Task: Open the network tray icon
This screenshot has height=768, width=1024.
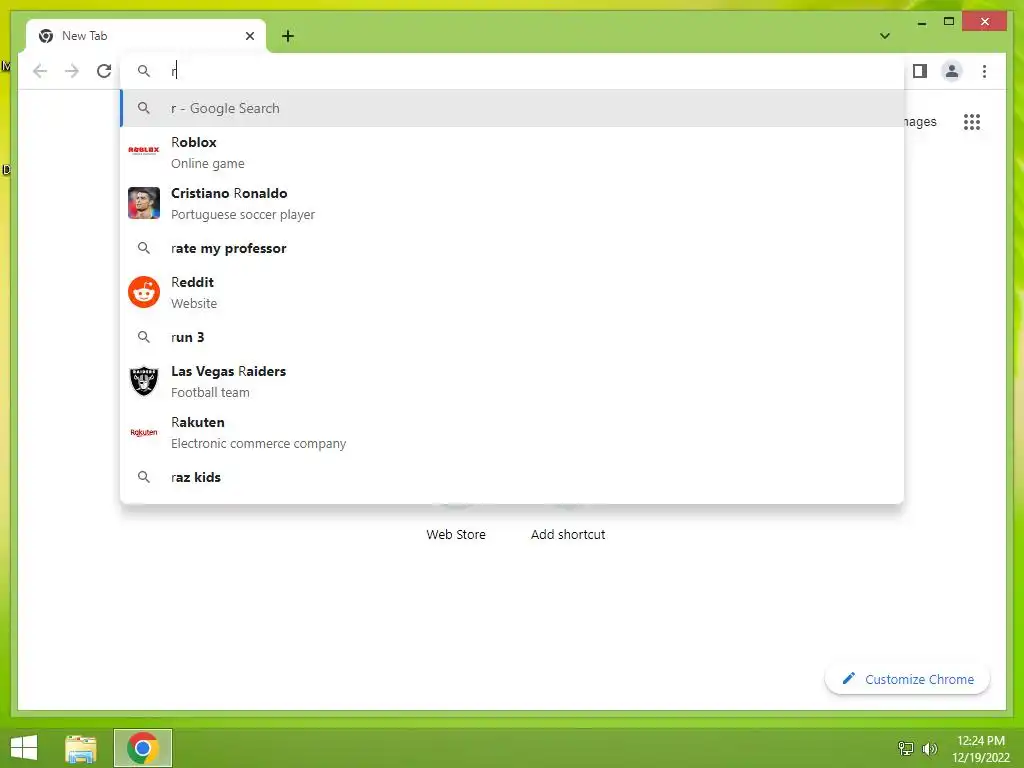Action: pos(906,748)
